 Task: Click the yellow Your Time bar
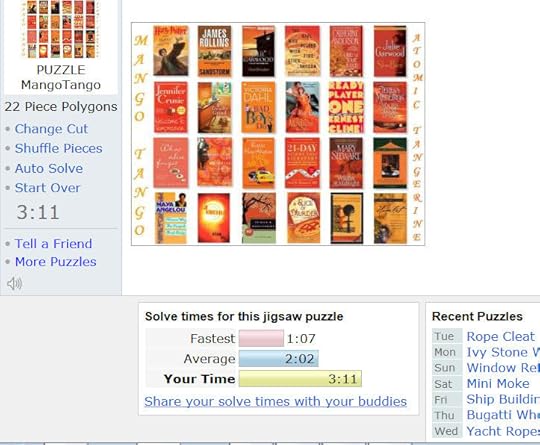300,379
